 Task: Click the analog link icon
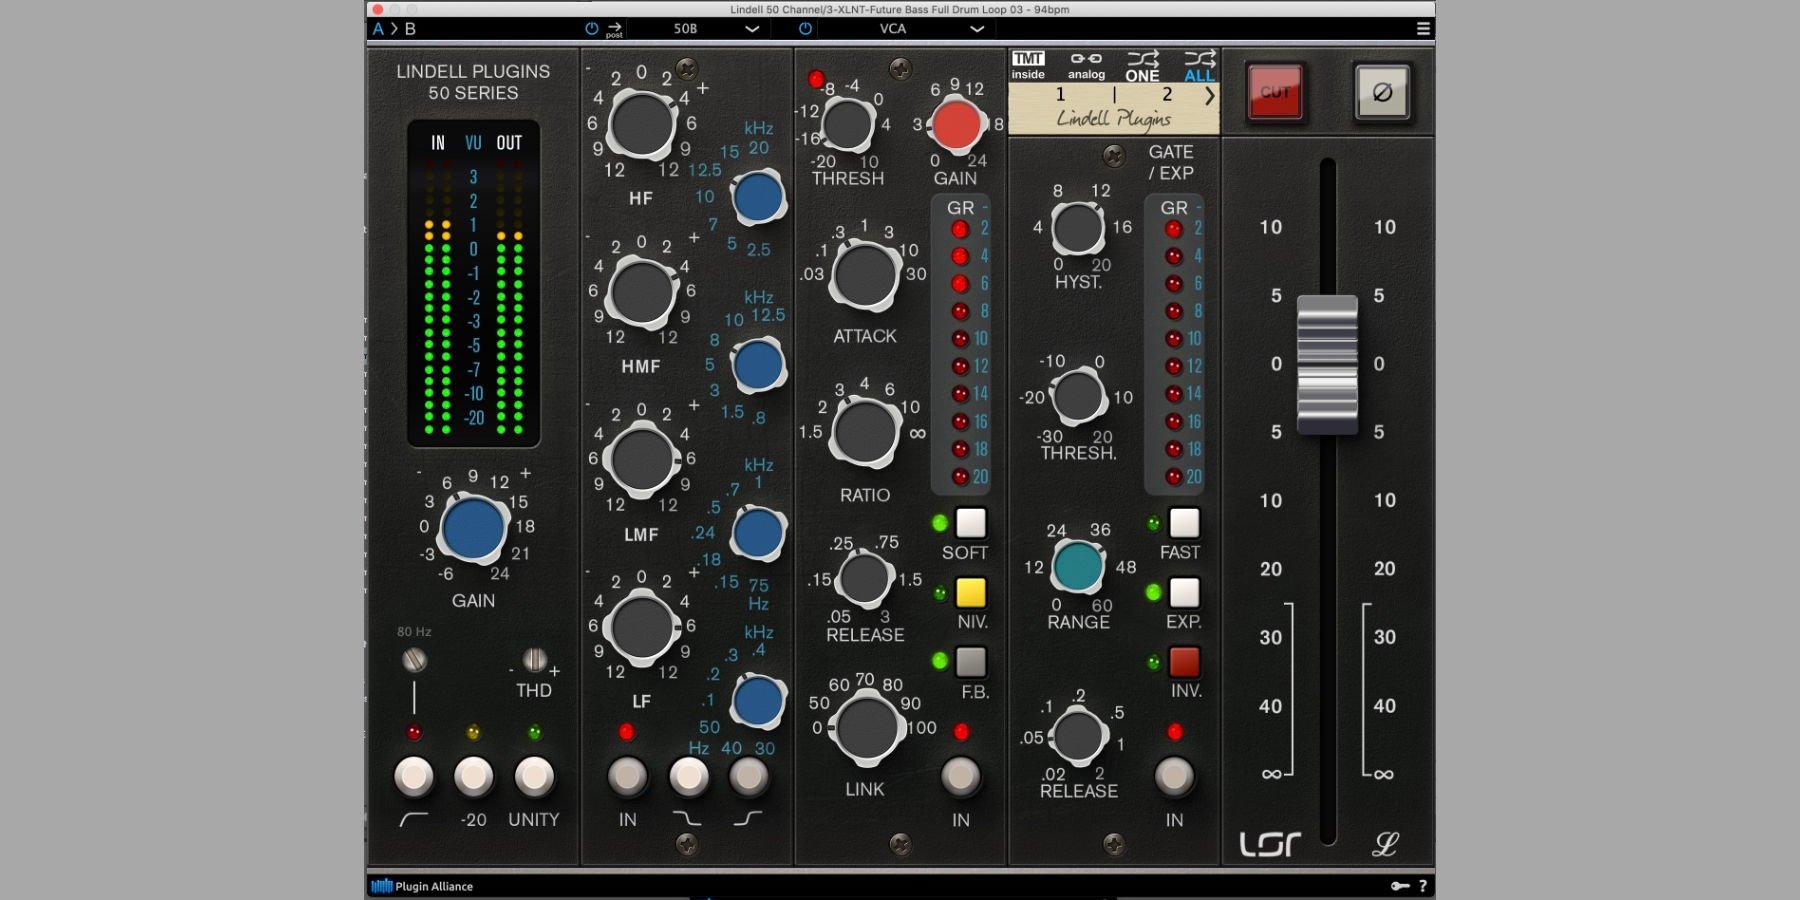point(1086,65)
